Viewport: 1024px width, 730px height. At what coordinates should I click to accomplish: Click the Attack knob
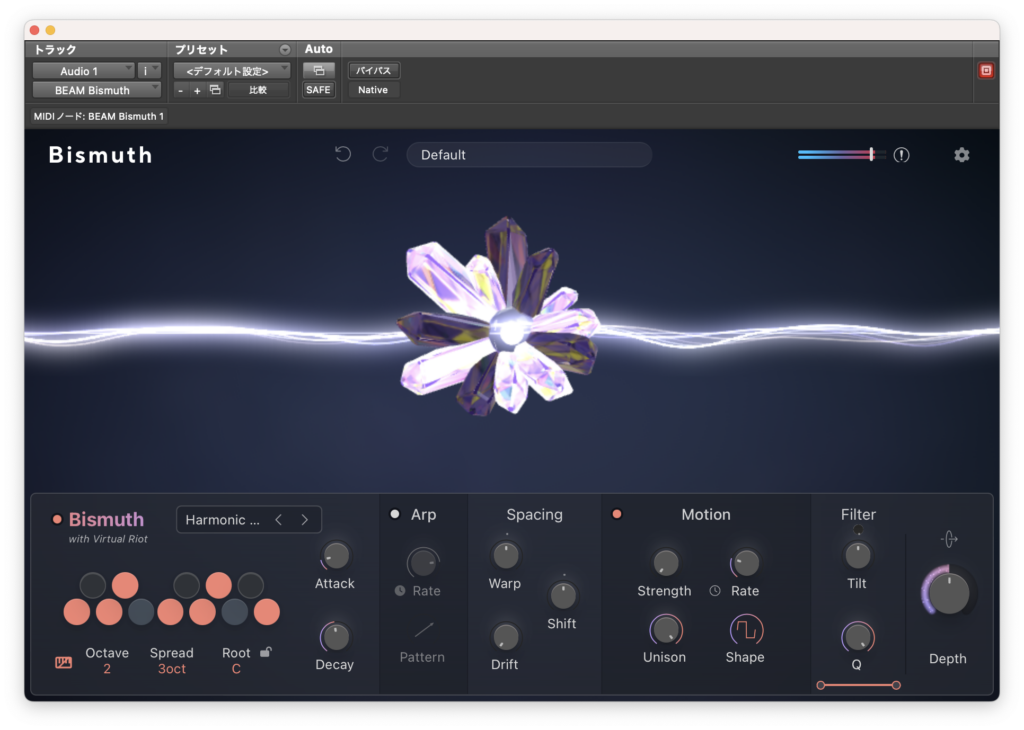coord(336,556)
